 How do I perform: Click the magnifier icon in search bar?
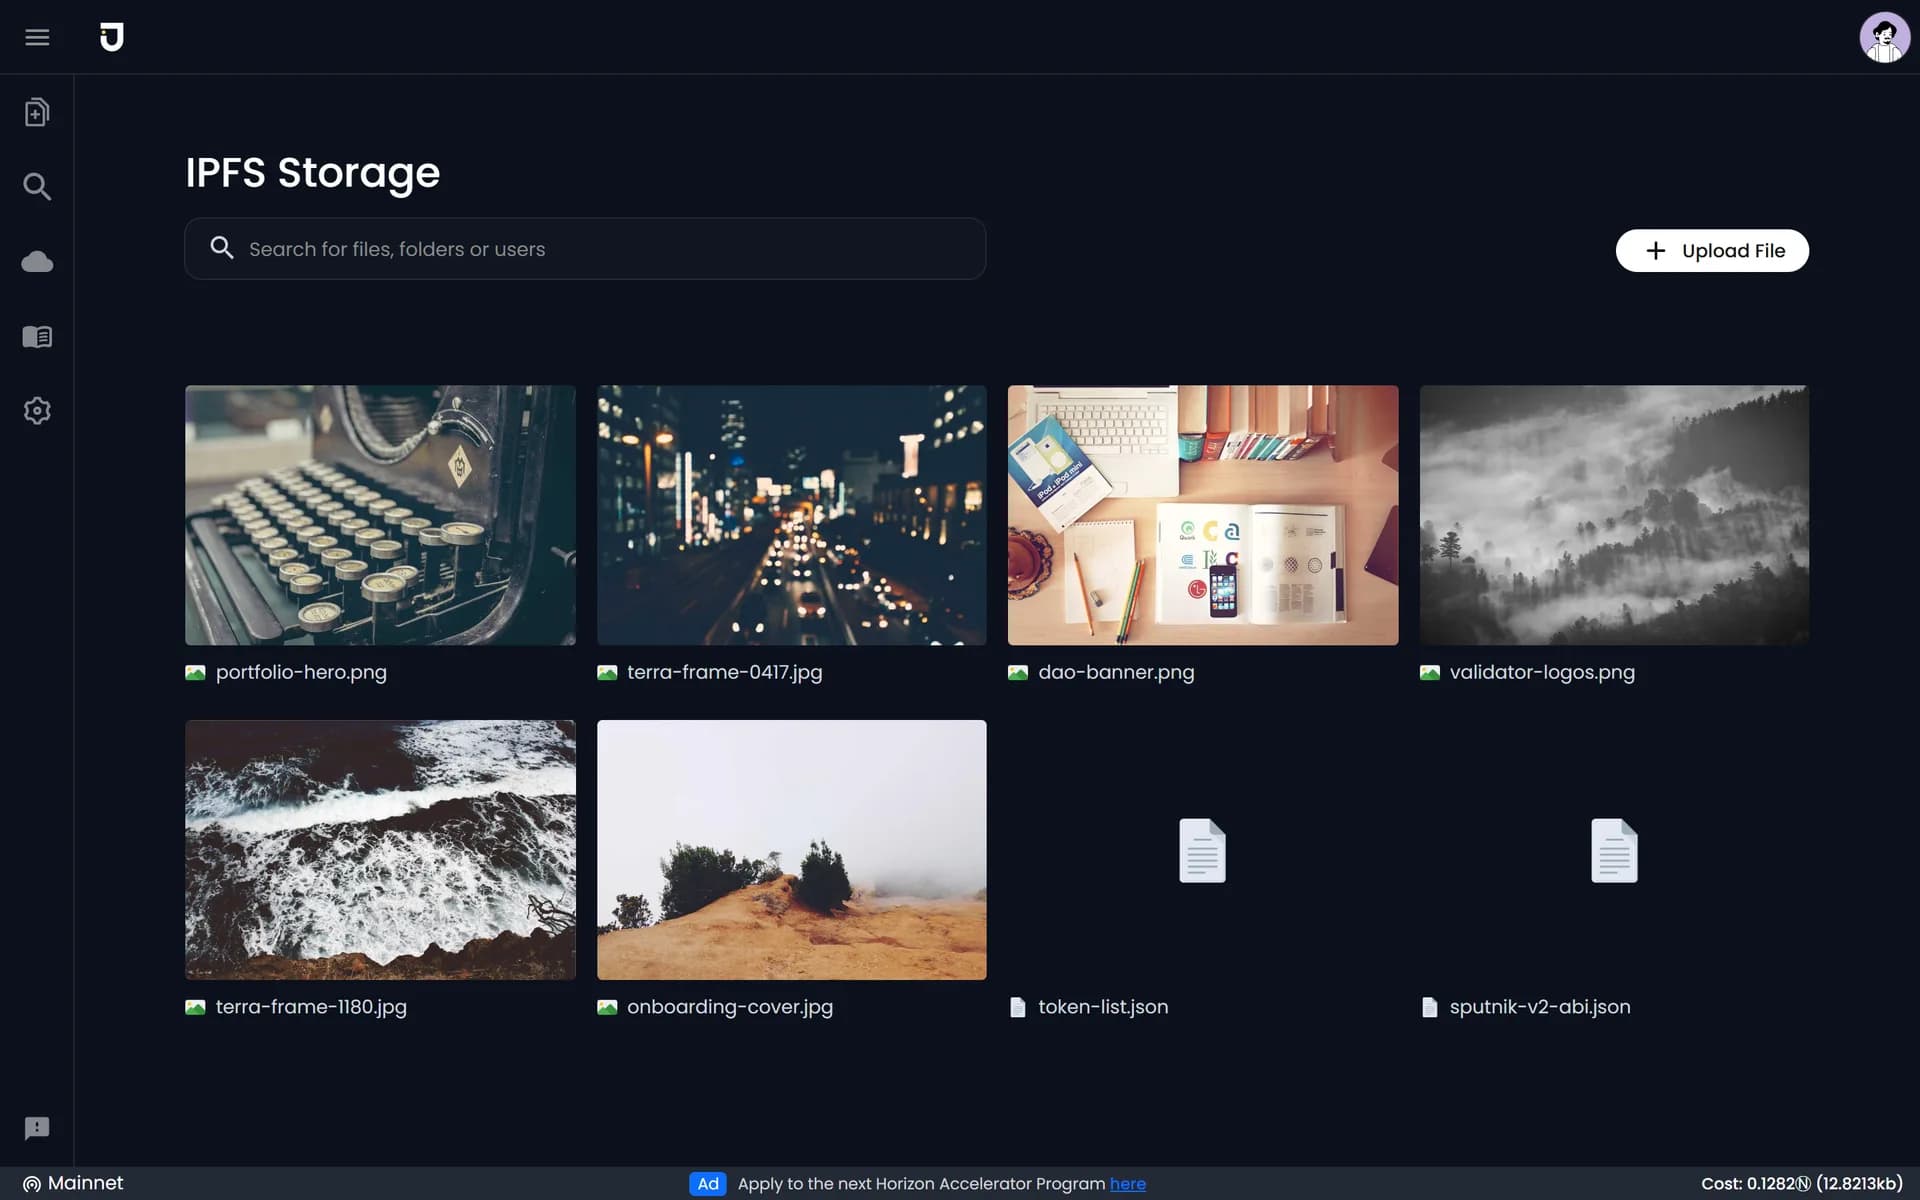[x=222, y=248]
